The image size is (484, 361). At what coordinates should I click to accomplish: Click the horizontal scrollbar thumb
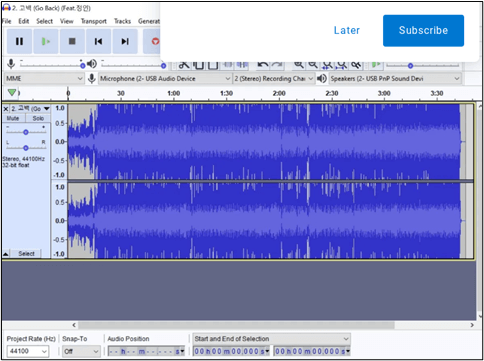click(236, 325)
